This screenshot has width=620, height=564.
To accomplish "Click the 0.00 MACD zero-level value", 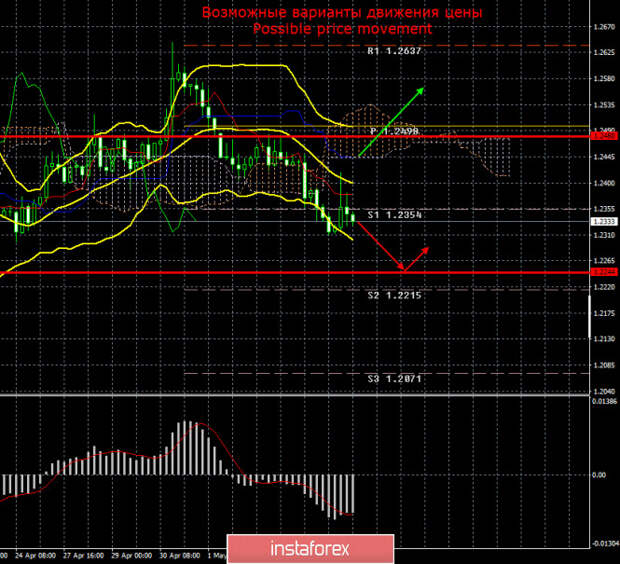I will pos(599,475).
